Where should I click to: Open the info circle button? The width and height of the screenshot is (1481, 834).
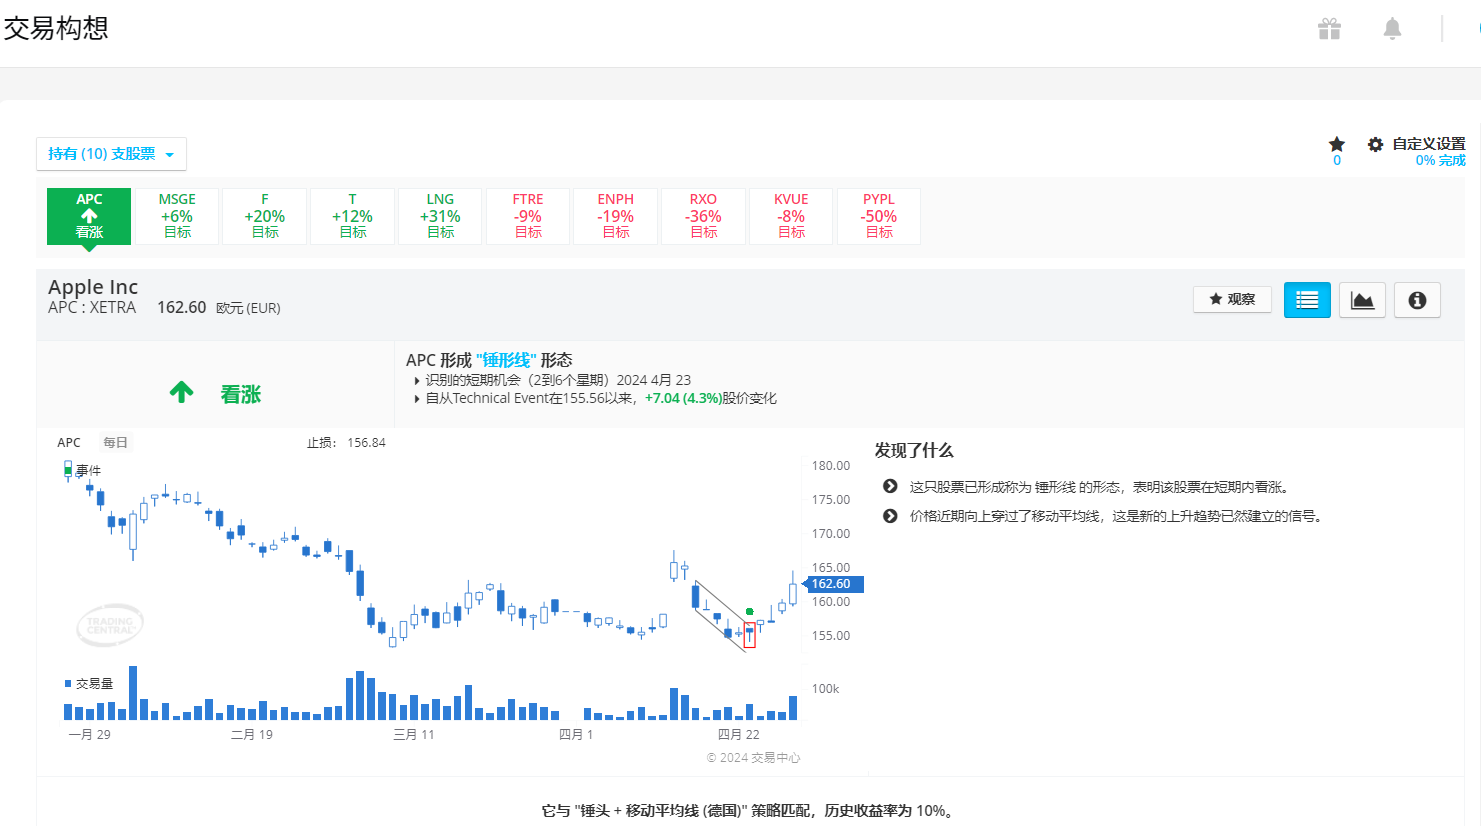tap(1417, 300)
